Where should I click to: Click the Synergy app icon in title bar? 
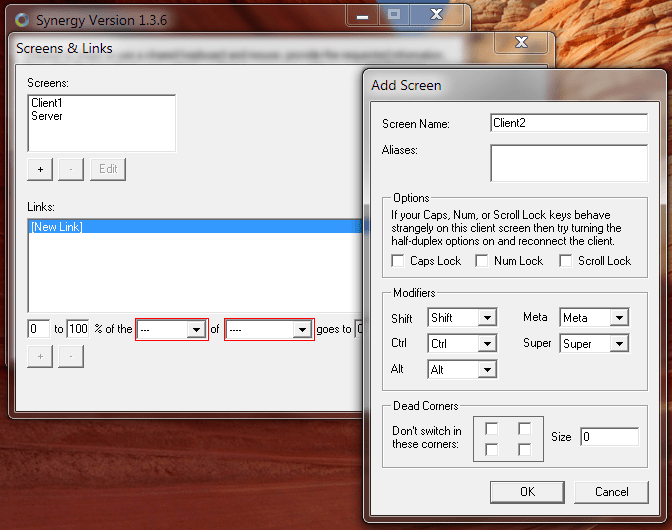(x=22, y=20)
